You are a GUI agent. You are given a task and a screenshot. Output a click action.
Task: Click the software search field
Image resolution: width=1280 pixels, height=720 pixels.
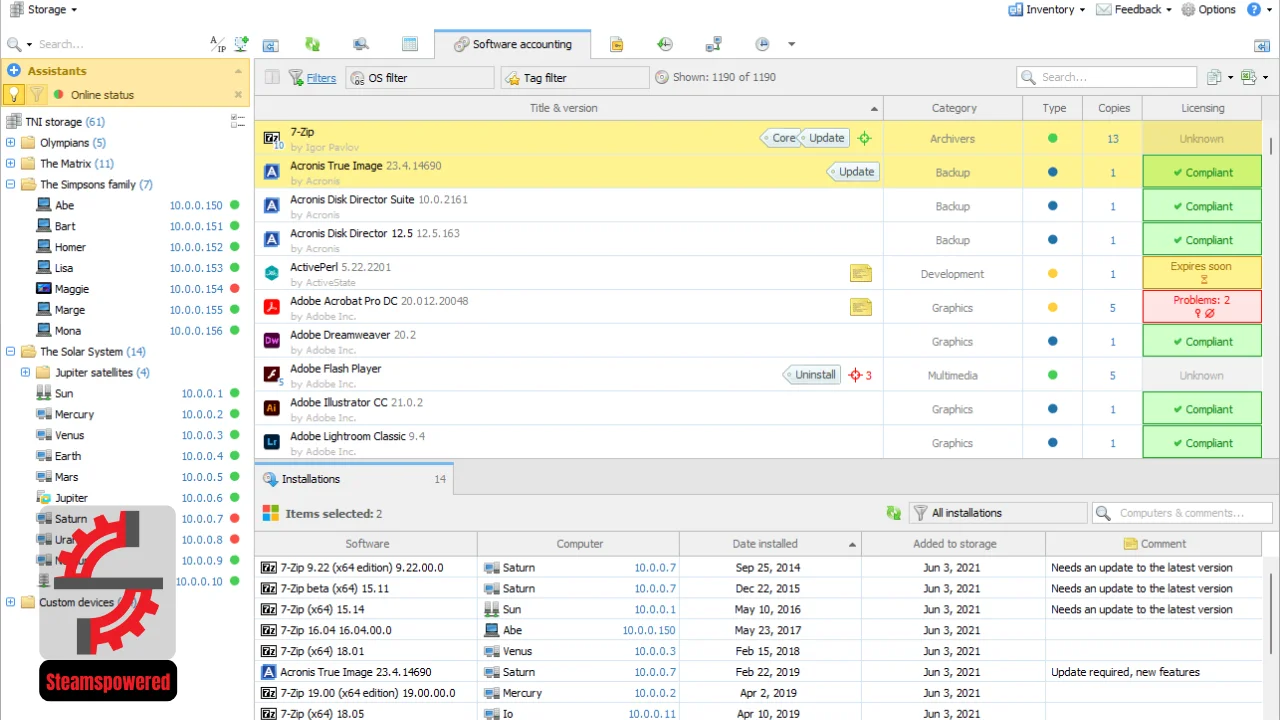[1107, 77]
